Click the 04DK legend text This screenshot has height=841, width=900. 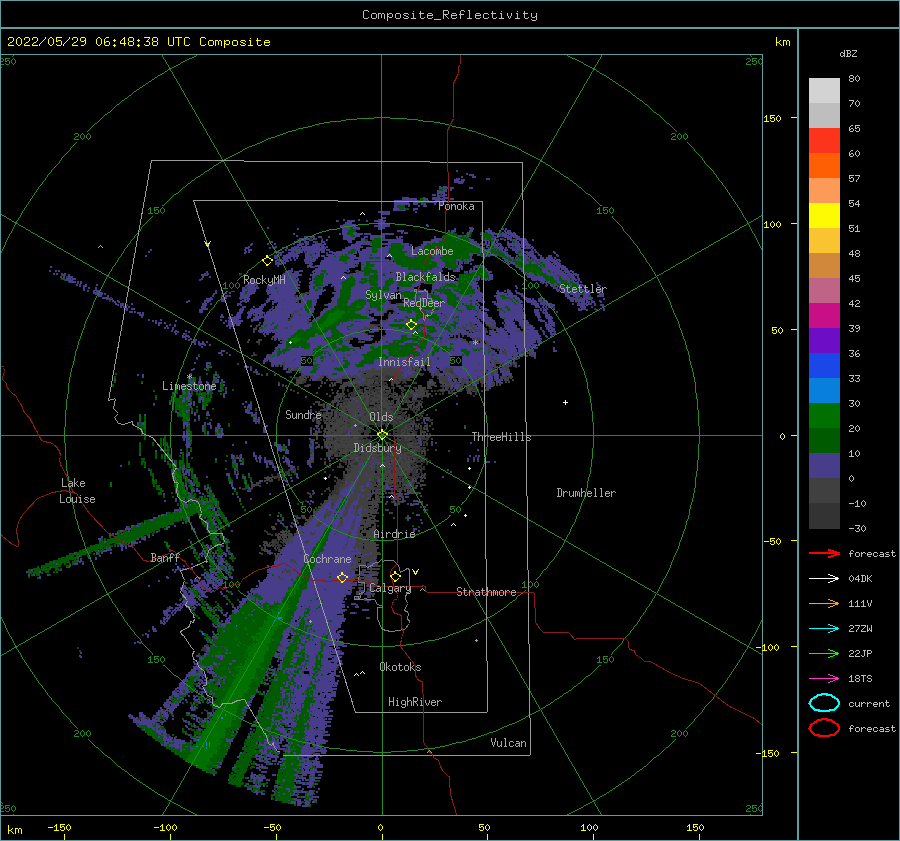tap(860, 579)
